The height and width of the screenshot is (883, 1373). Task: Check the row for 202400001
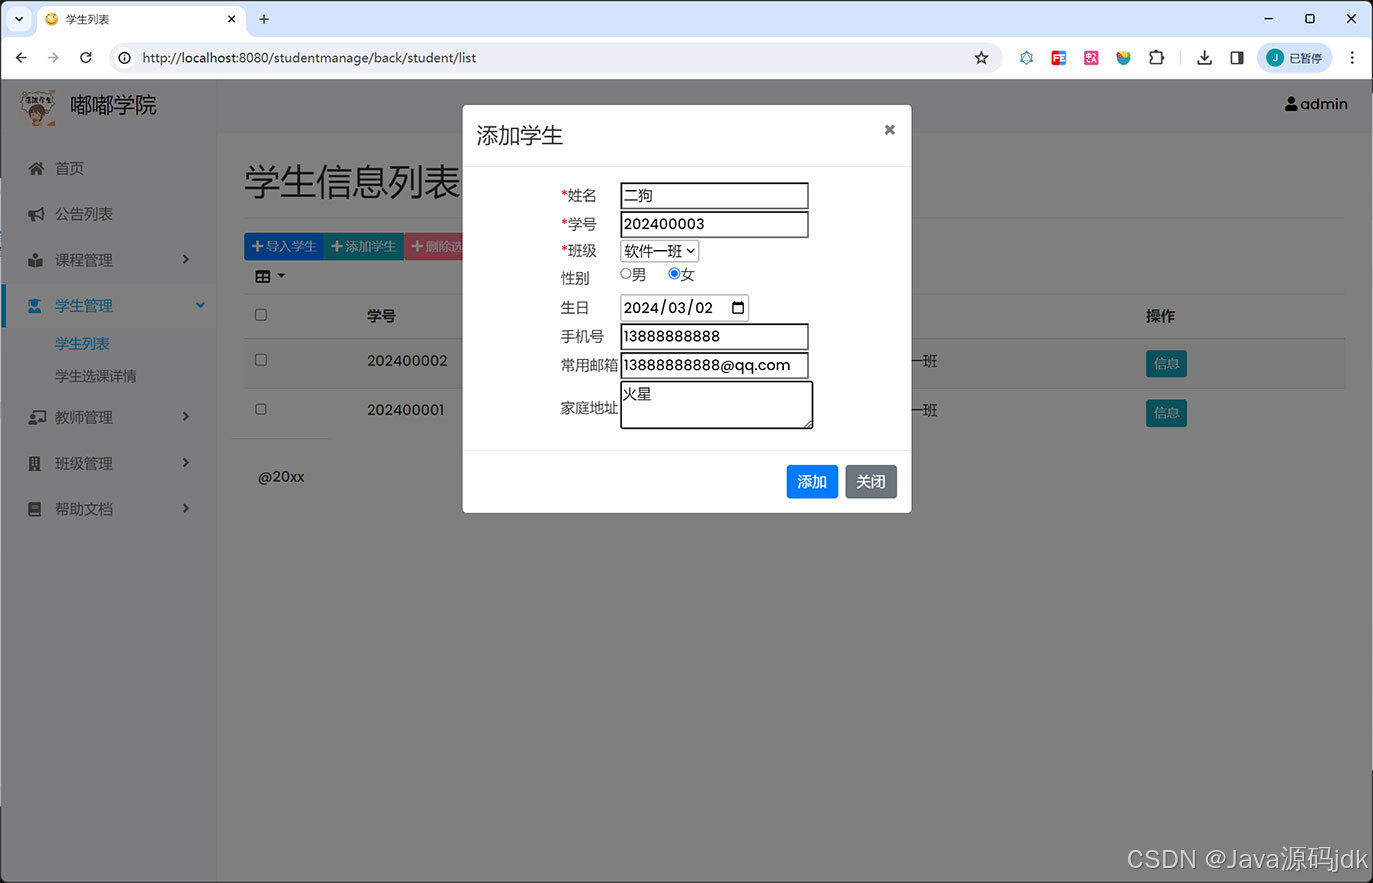pyautogui.click(x=261, y=409)
